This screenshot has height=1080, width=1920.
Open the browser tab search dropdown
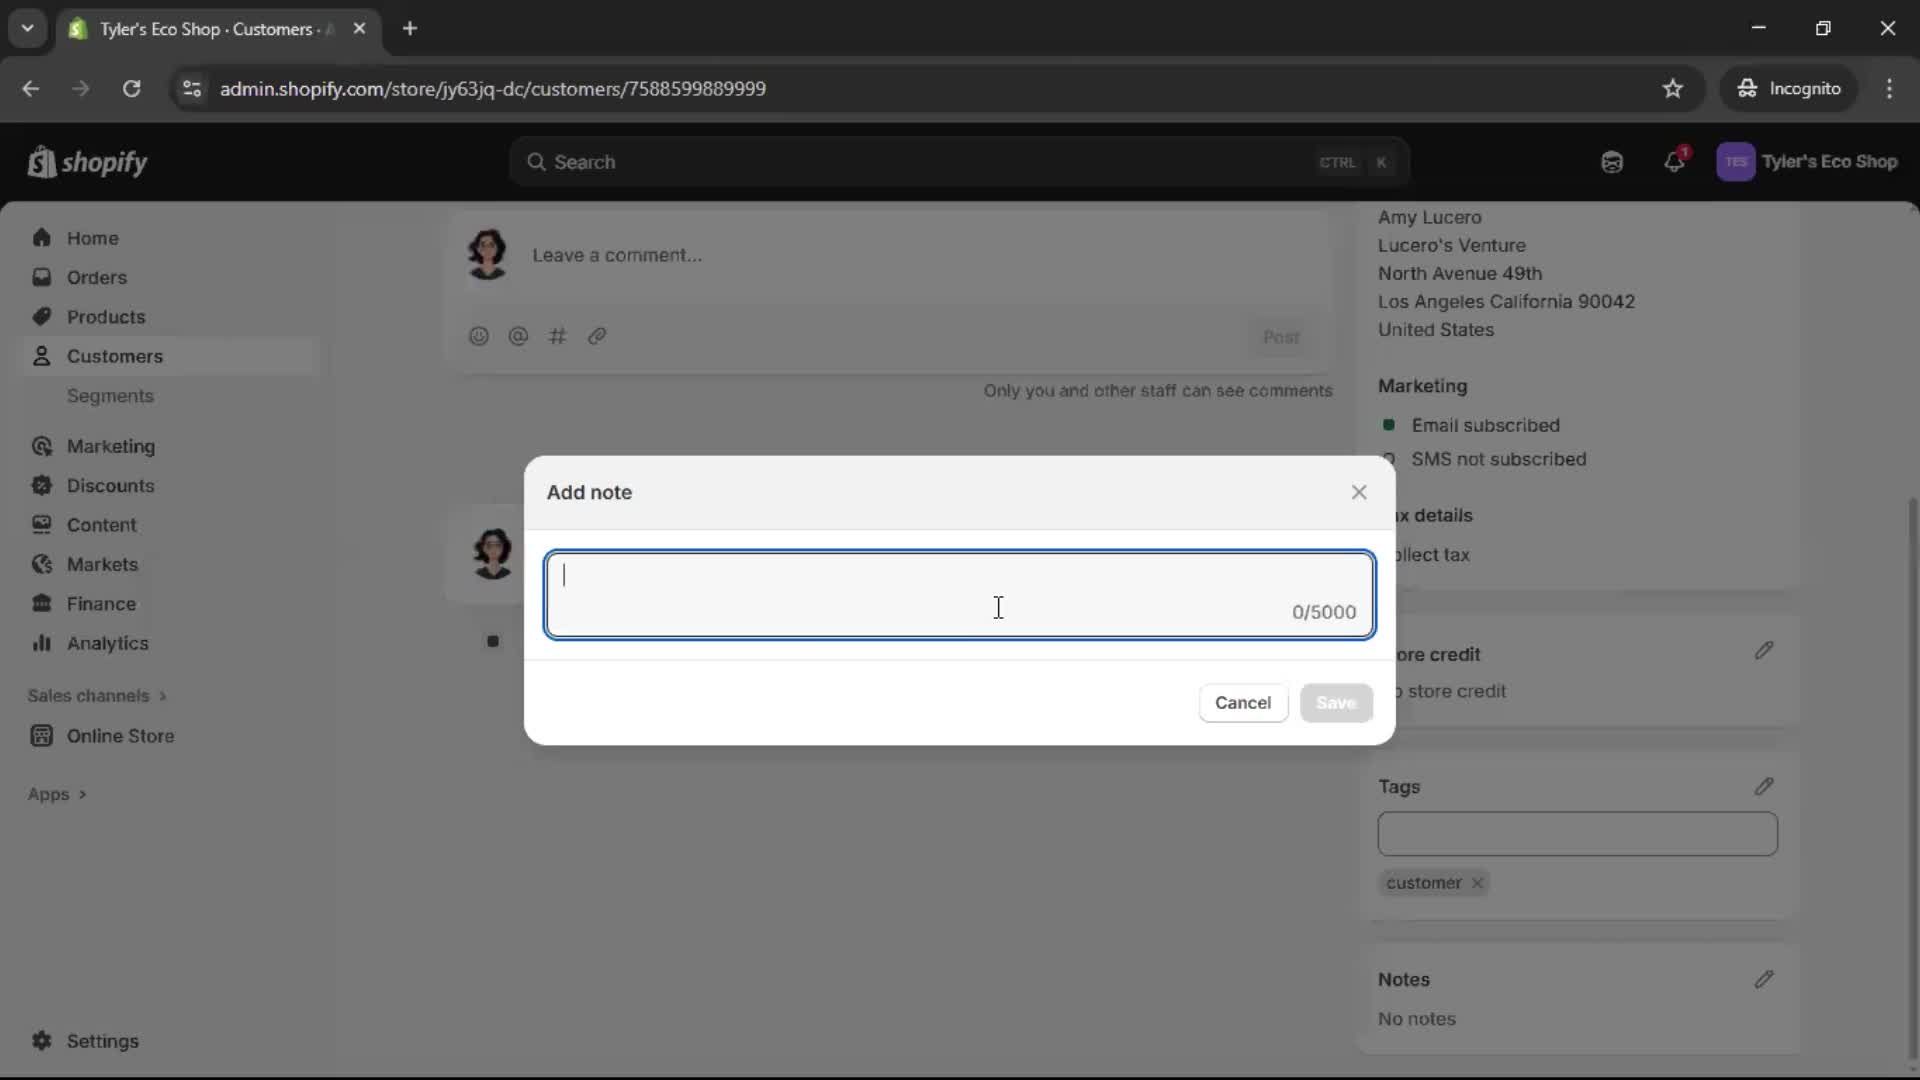point(27,28)
